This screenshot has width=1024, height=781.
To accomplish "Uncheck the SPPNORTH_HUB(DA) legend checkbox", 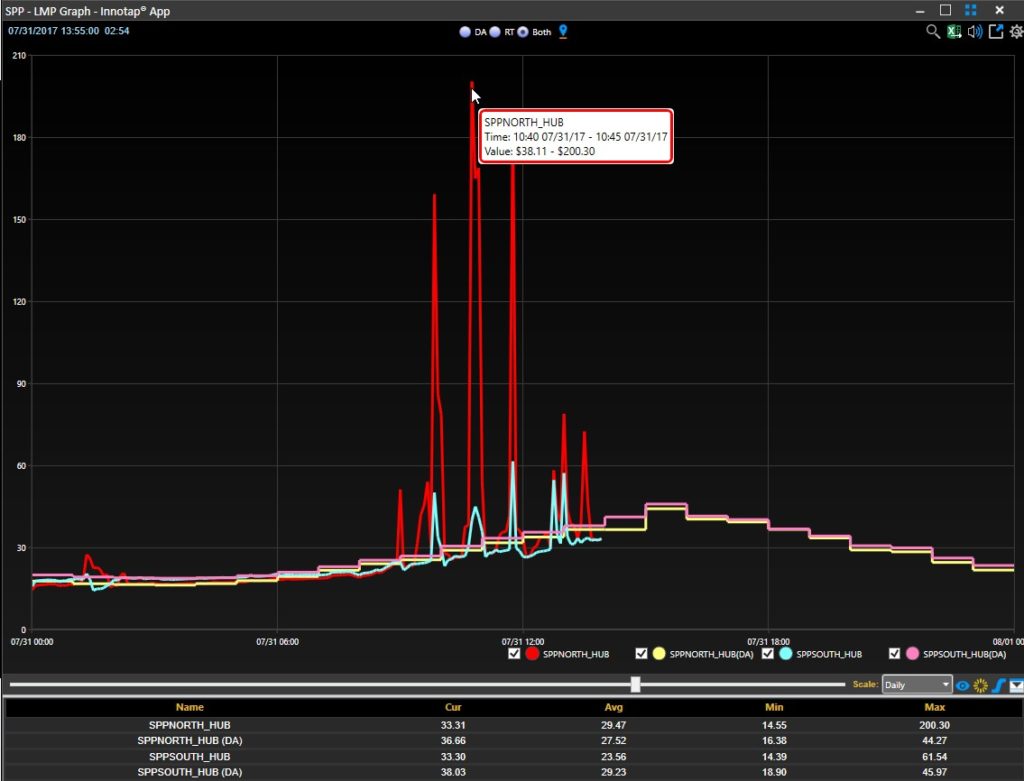I will pyautogui.click(x=641, y=654).
